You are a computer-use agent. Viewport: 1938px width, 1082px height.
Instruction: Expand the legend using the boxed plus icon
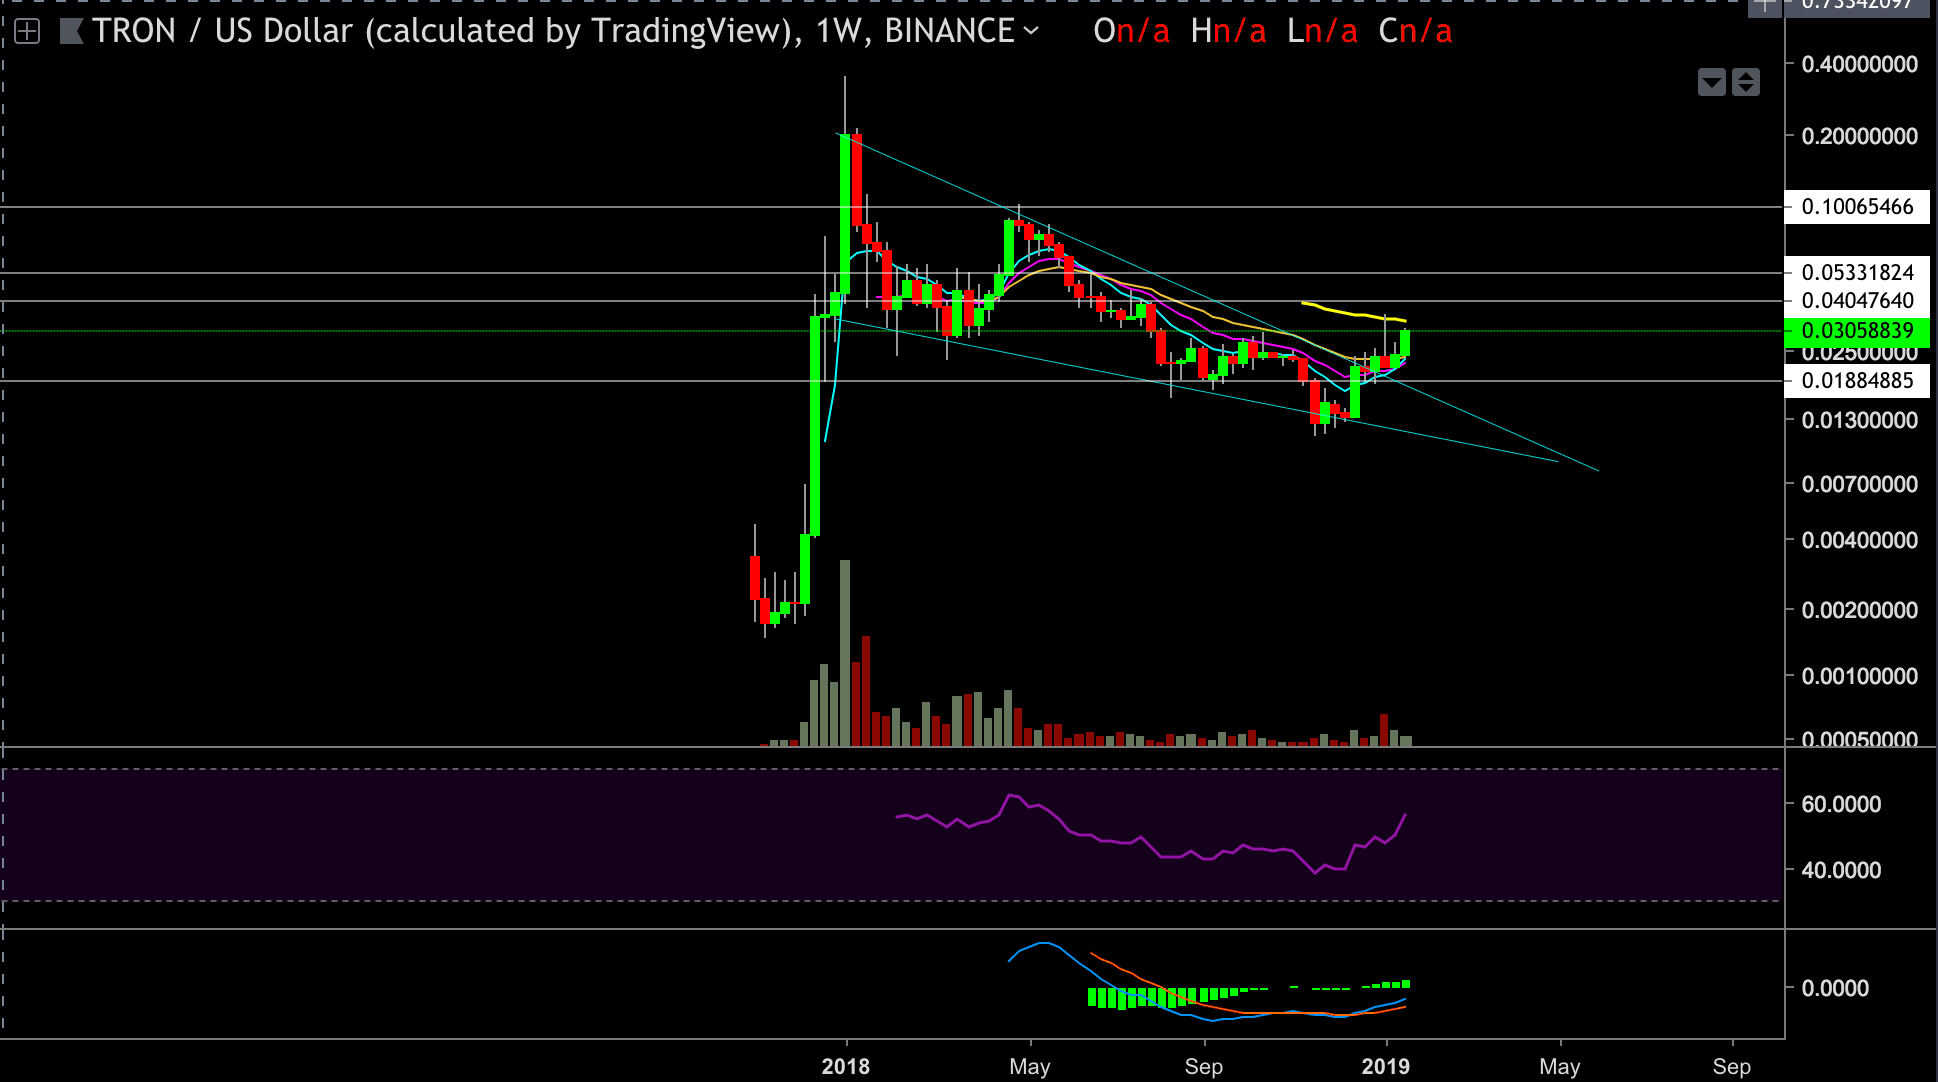point(27,32)
